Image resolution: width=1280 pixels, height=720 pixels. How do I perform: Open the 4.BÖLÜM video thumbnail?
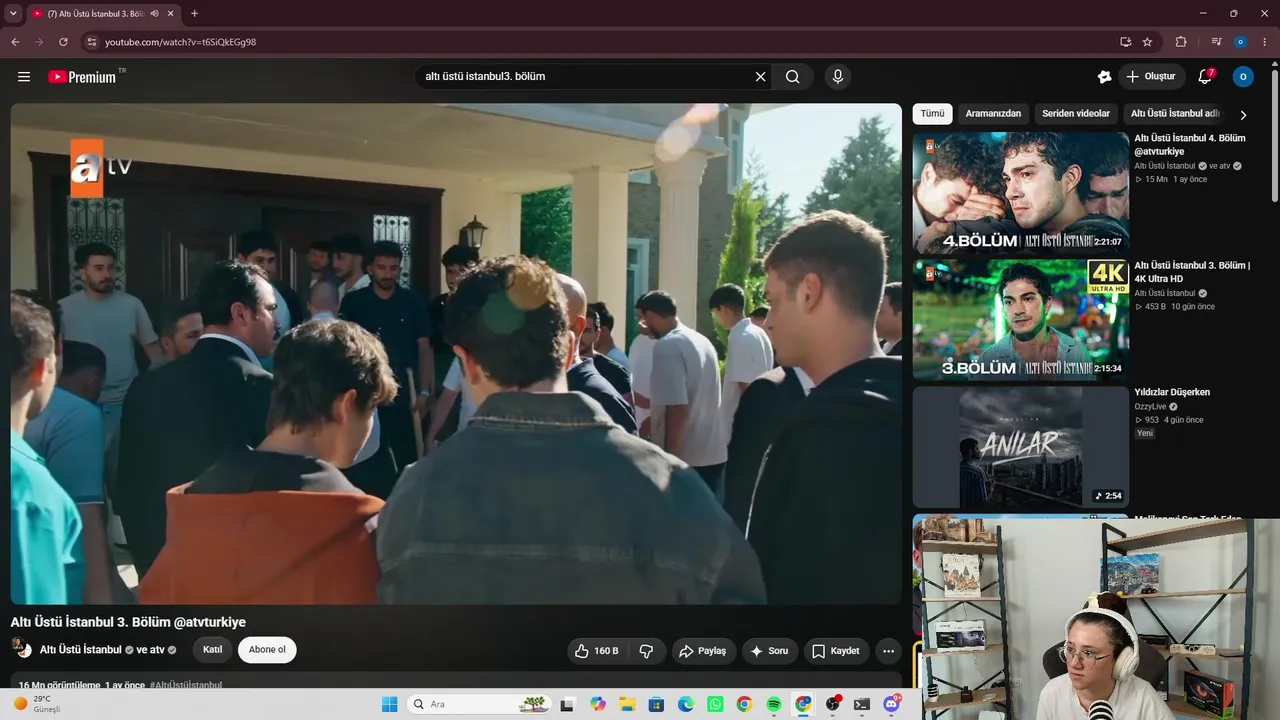1020,192
